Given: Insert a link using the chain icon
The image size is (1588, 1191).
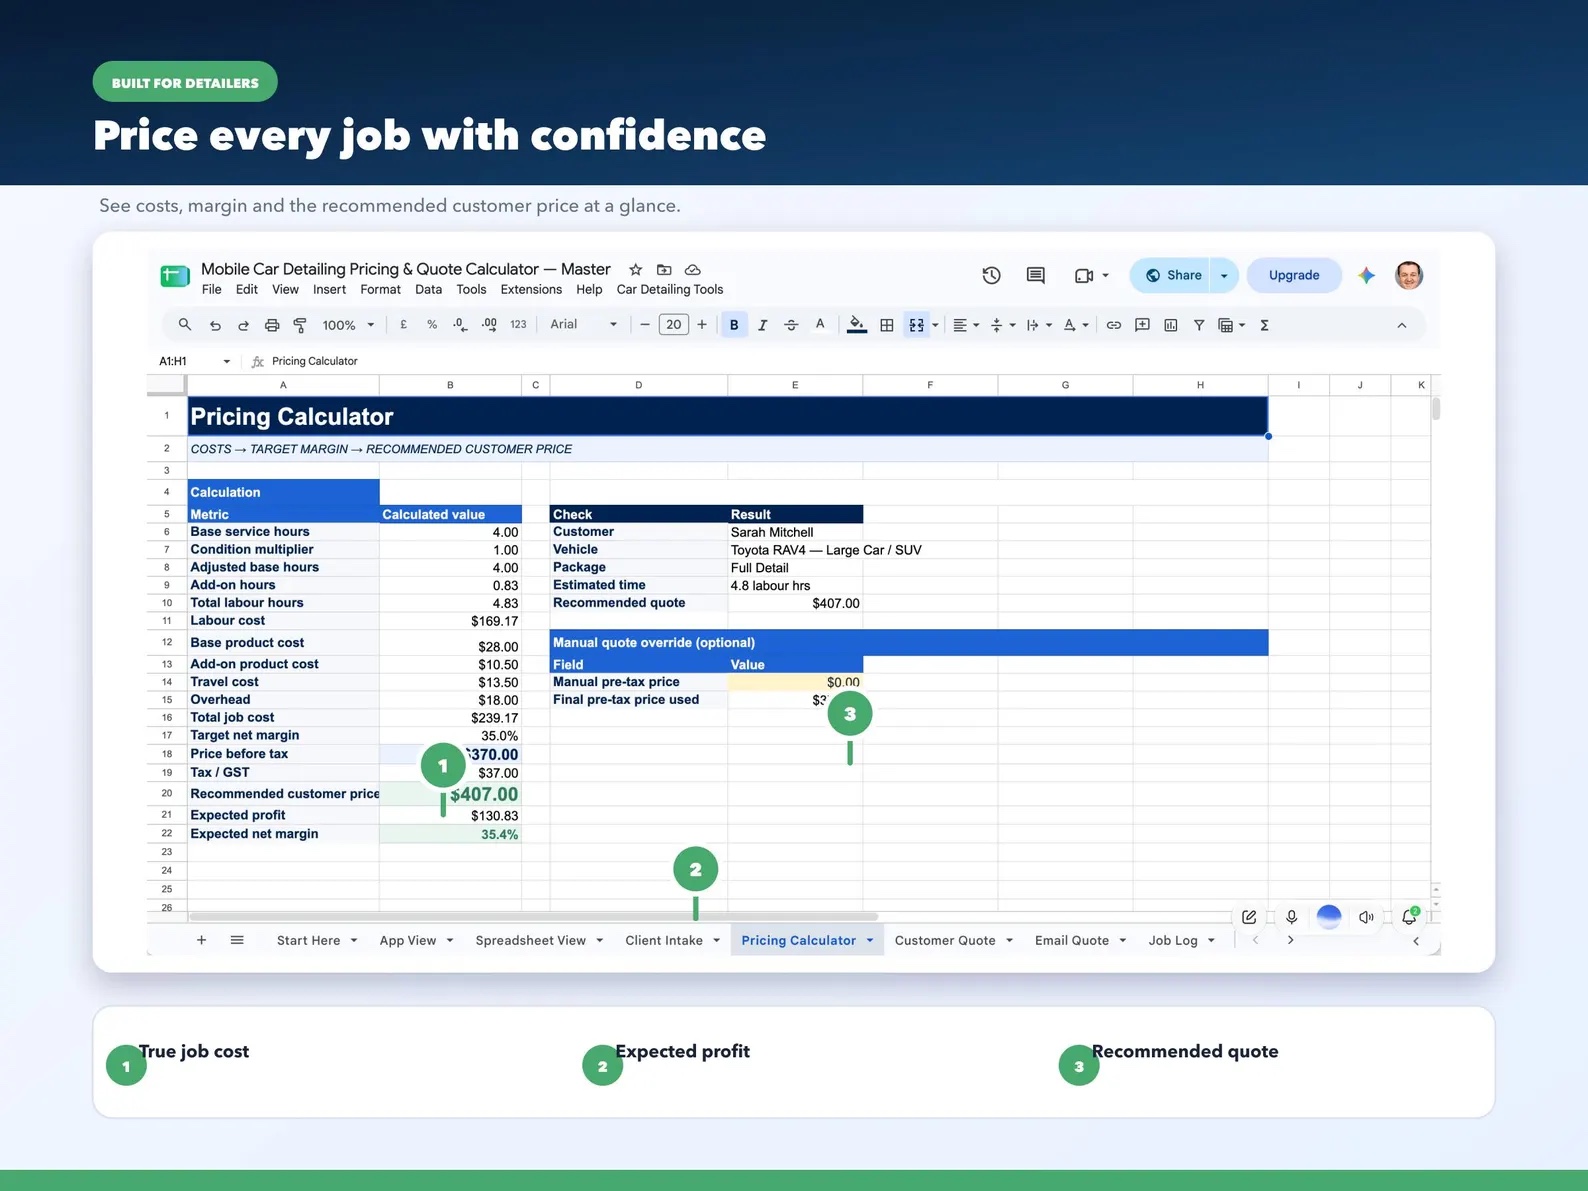Looking at the screenshot, I should (1114, 325).
